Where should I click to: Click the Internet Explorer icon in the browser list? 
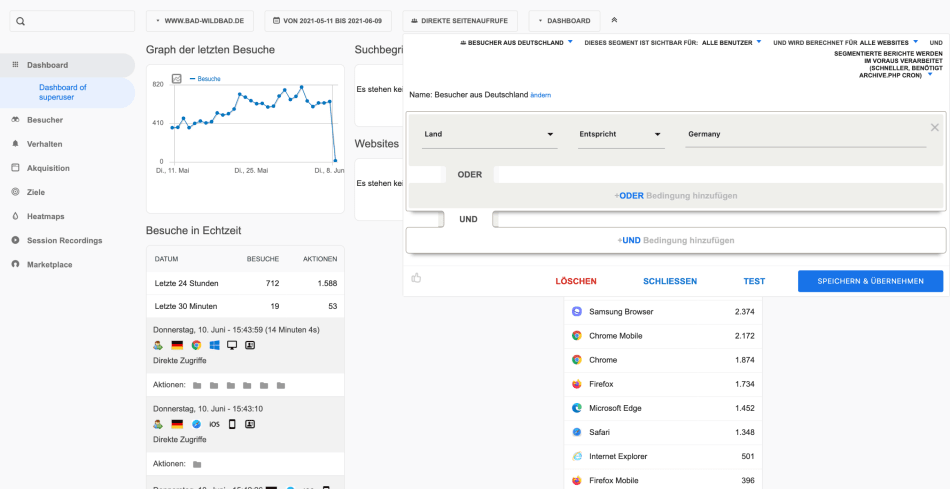point(577,456)
